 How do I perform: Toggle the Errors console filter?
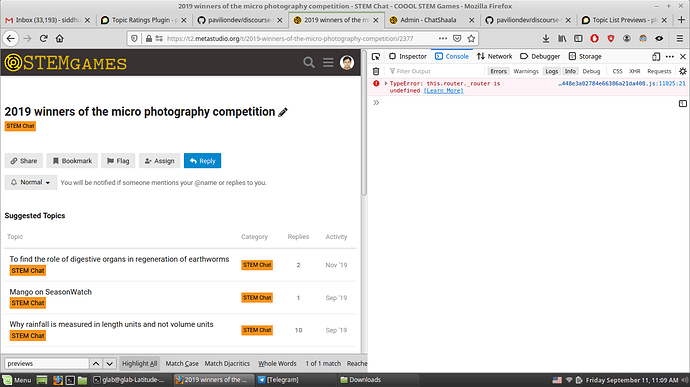(498, 71)
